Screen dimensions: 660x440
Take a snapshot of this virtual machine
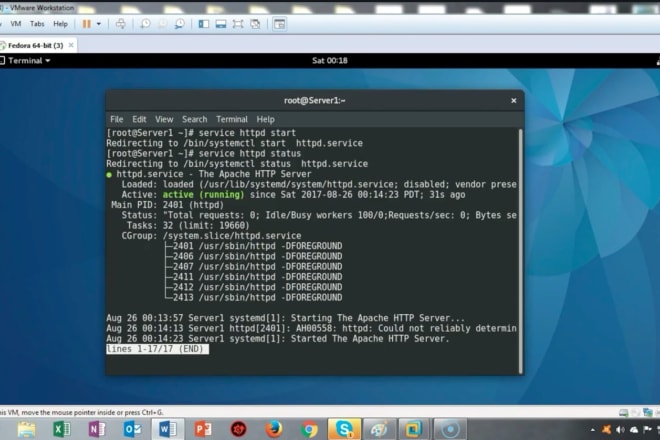[x=145, y=24]
